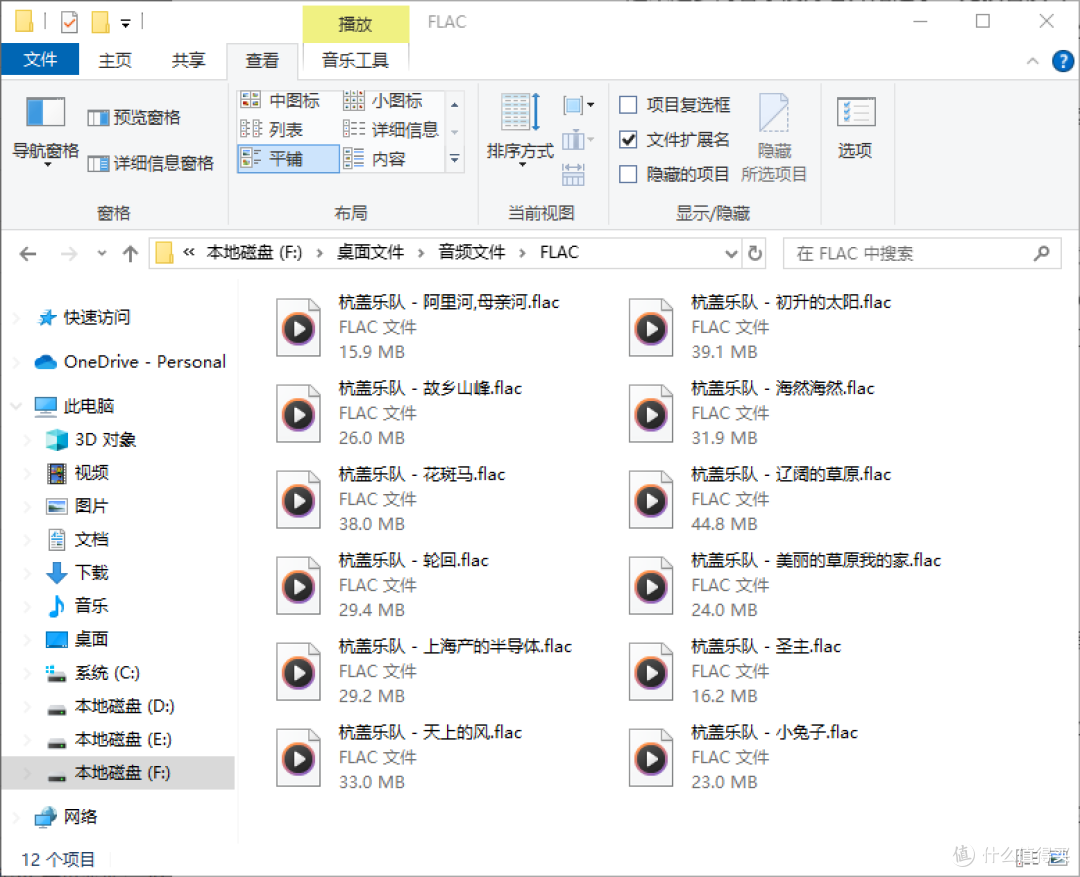Switch to details layout
Image resolution: width=1080 pixels, height=877 pixels.
click(391, 130)
